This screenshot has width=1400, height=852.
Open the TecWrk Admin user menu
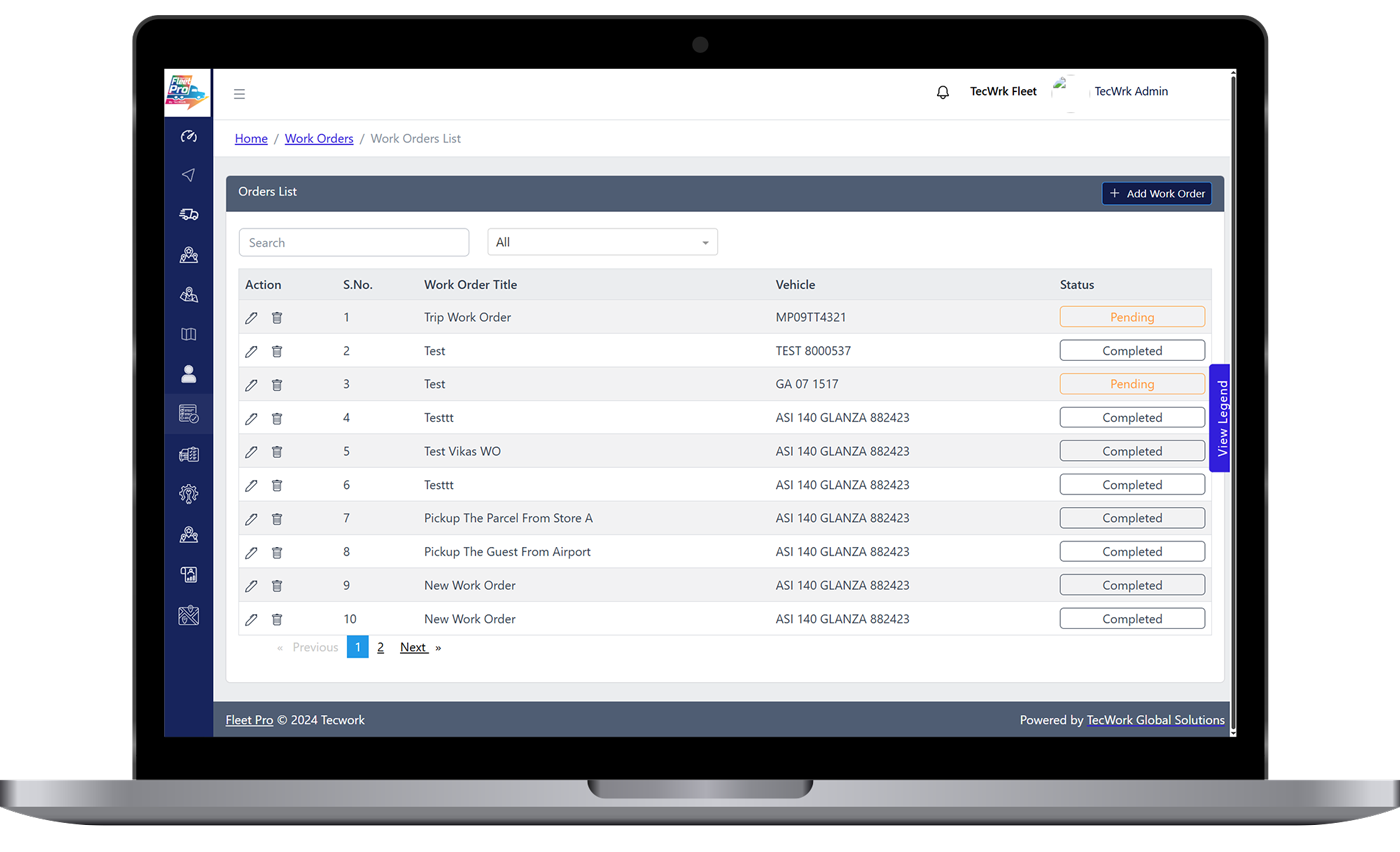(1131, 91)
